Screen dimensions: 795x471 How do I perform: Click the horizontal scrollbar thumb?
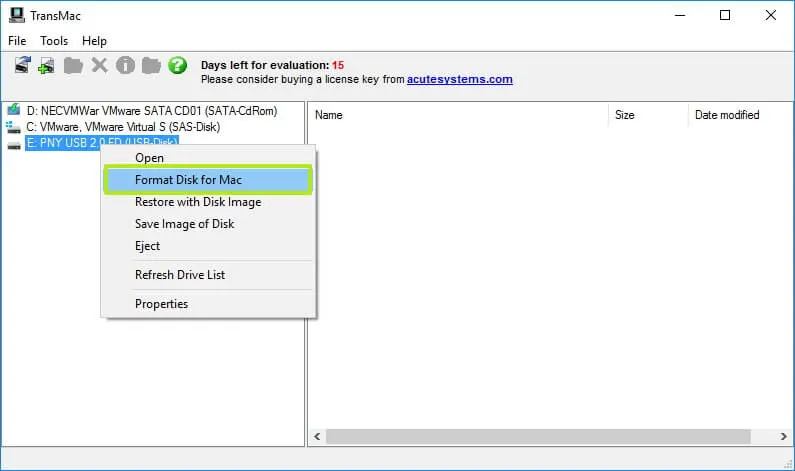click(x=538, y=437)
